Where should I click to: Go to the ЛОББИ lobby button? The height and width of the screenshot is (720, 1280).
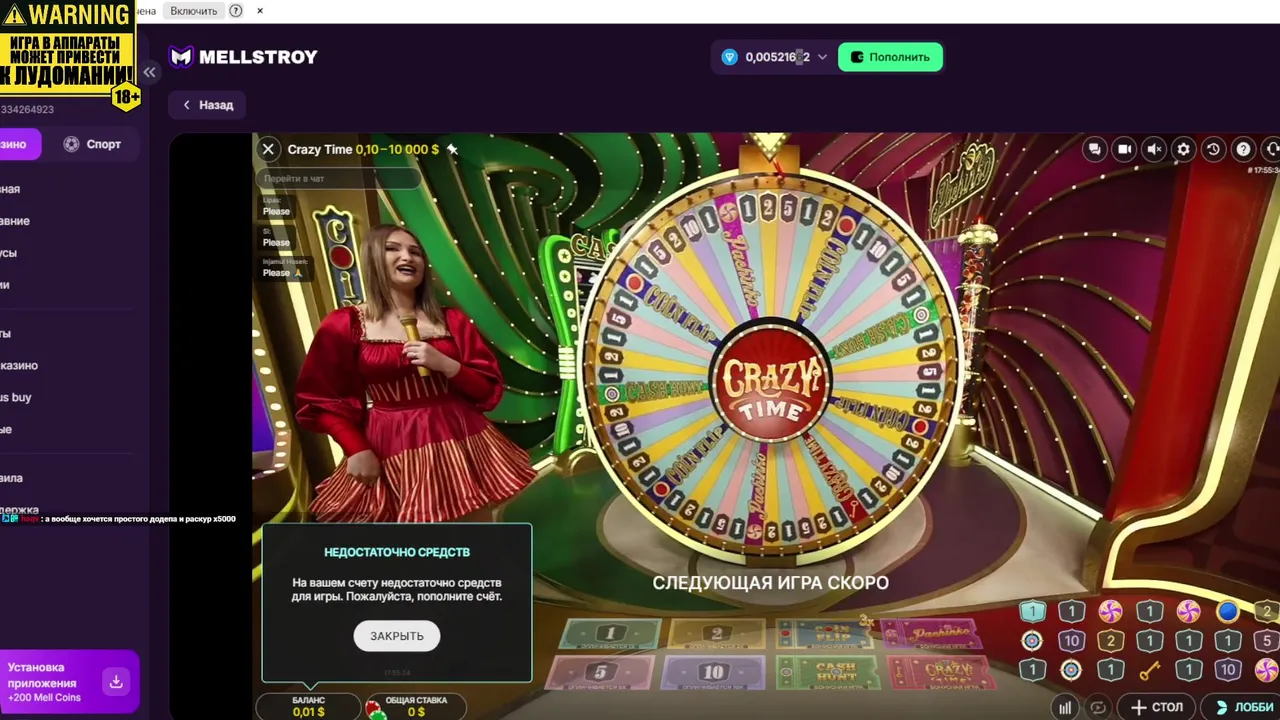1243,707
